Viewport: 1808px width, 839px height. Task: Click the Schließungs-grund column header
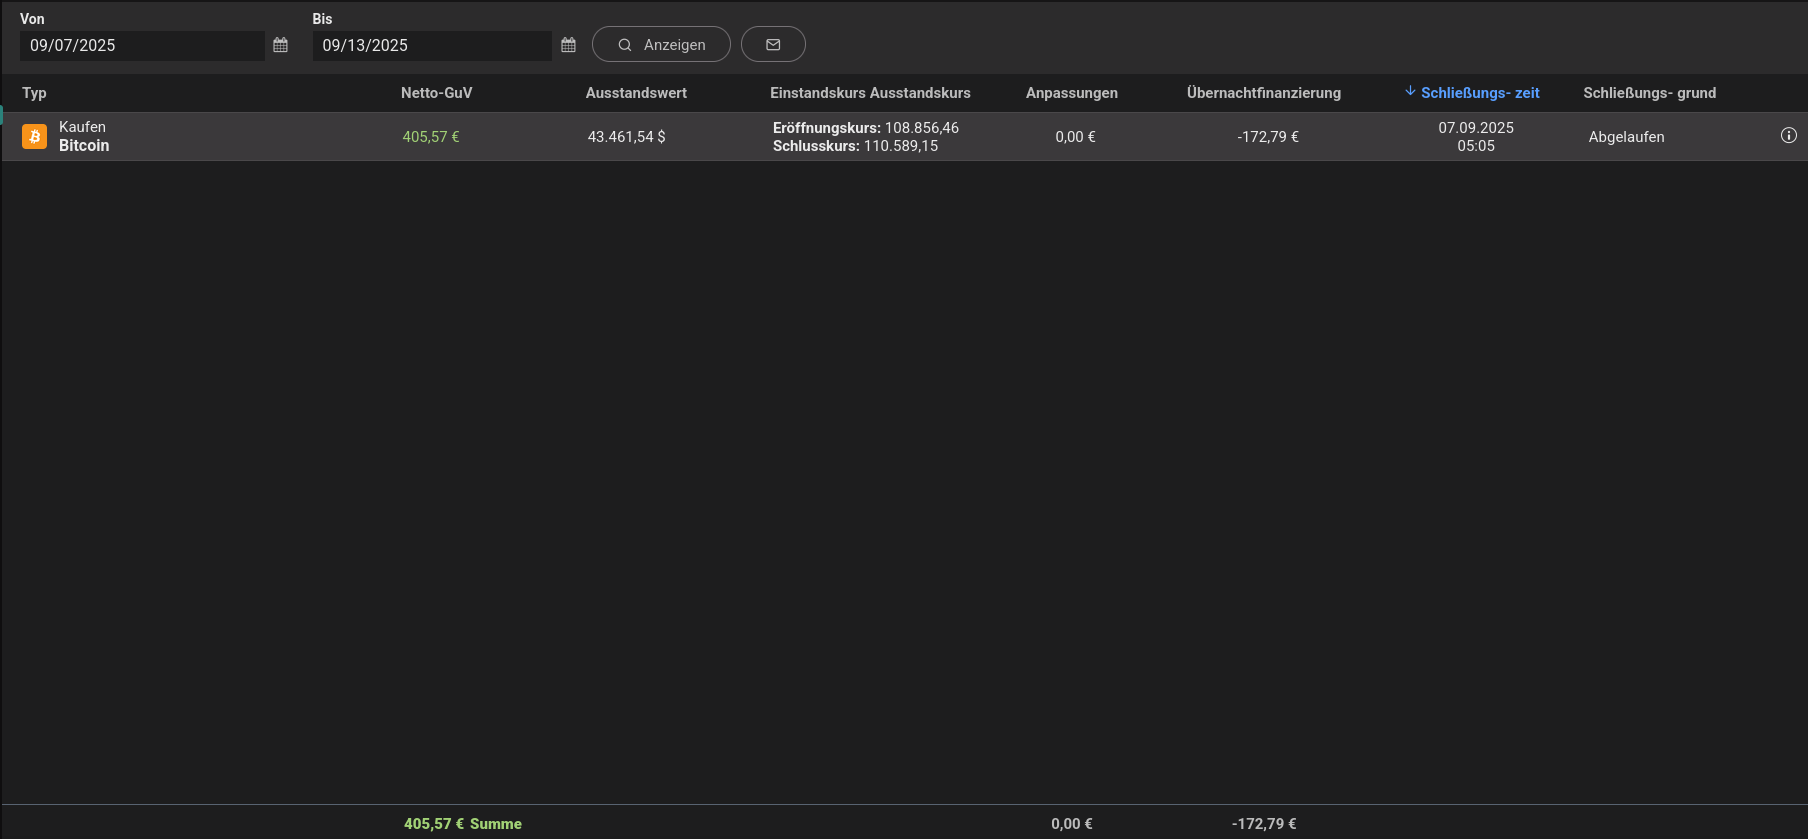1649,93
